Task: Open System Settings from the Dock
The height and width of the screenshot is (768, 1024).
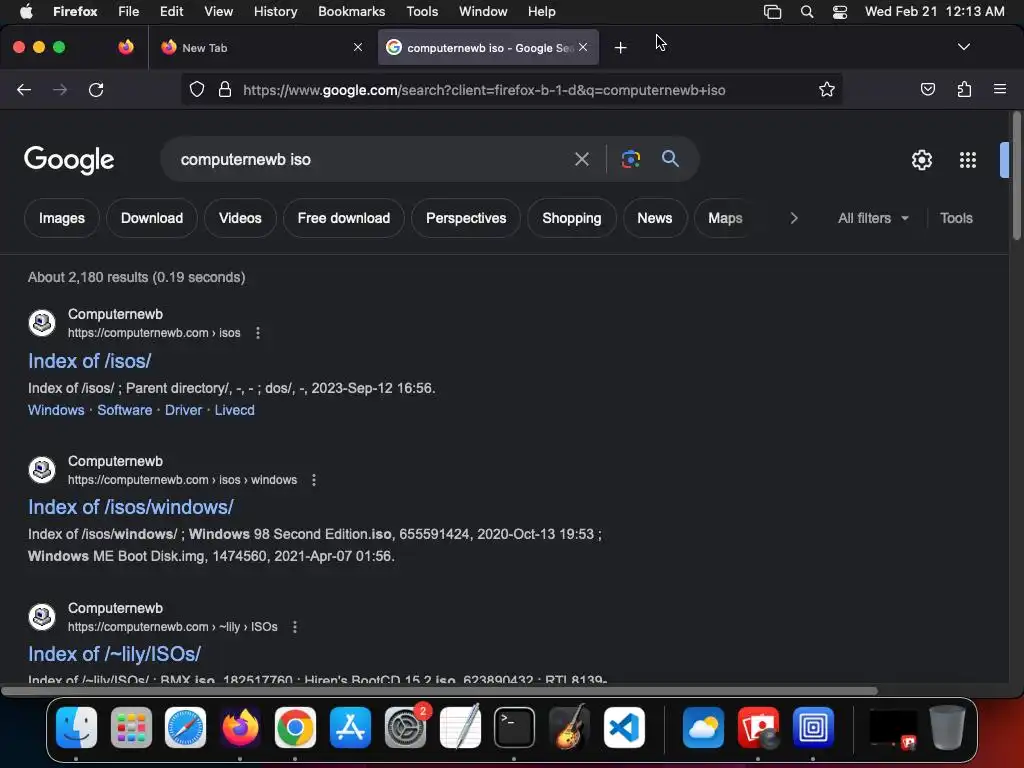Action: click(x=406, y=728)
